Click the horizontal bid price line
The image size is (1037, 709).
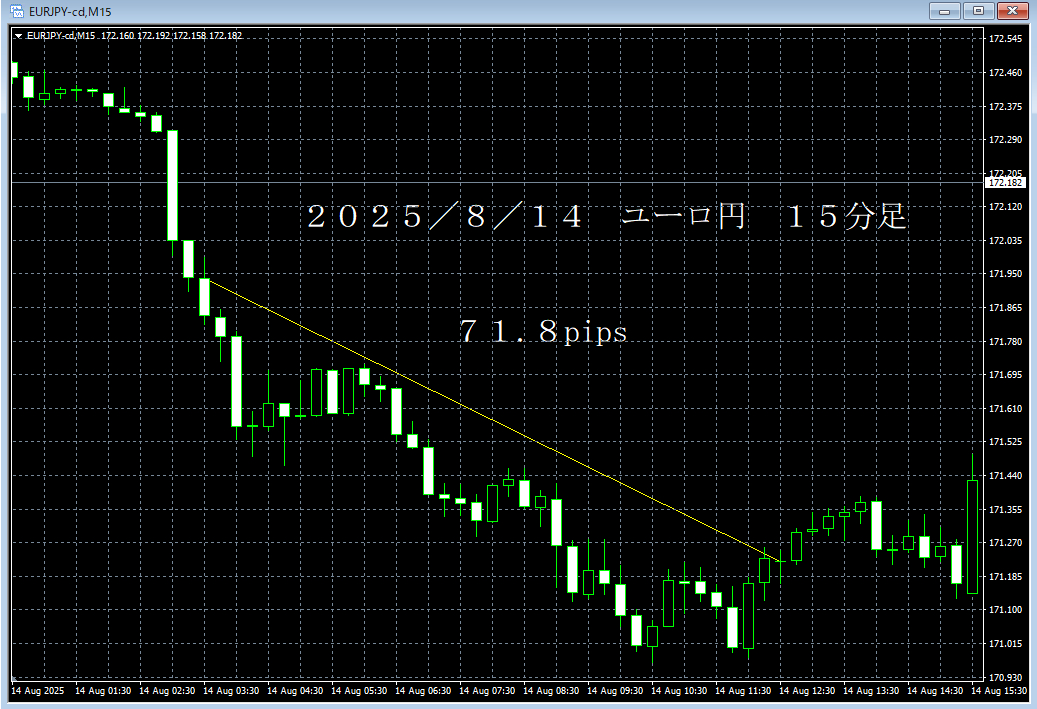(x=500, y=182)
